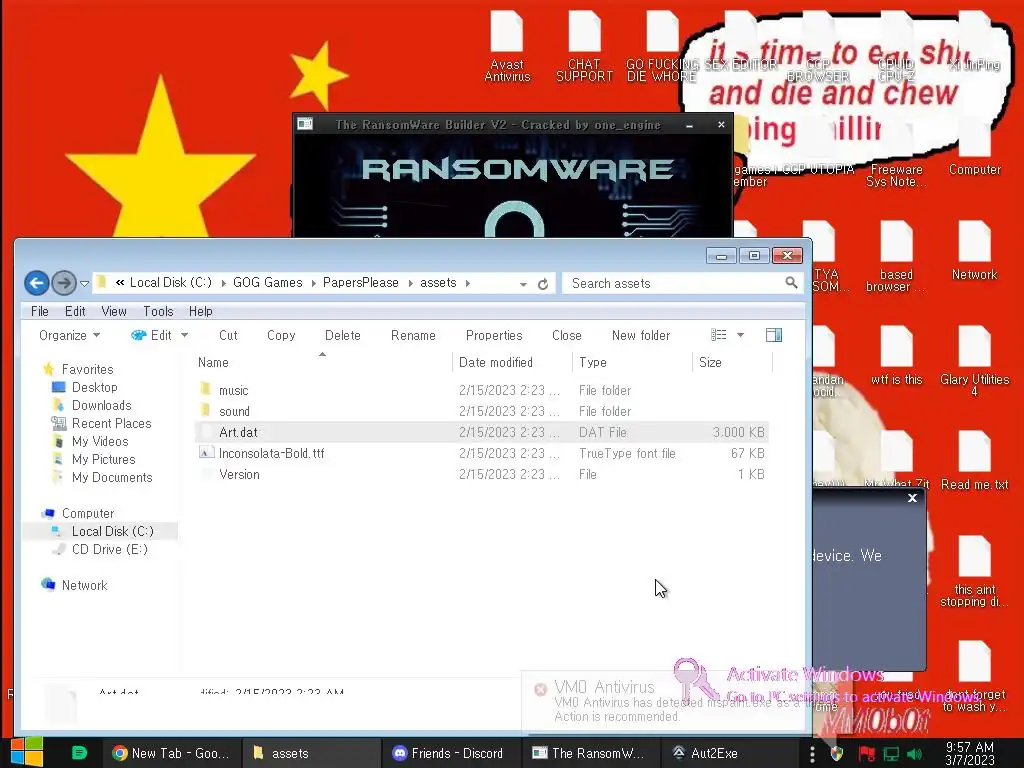Open the recent locations dropdown arrow
The image size is (1024, 768).
(x=84, y=283)
